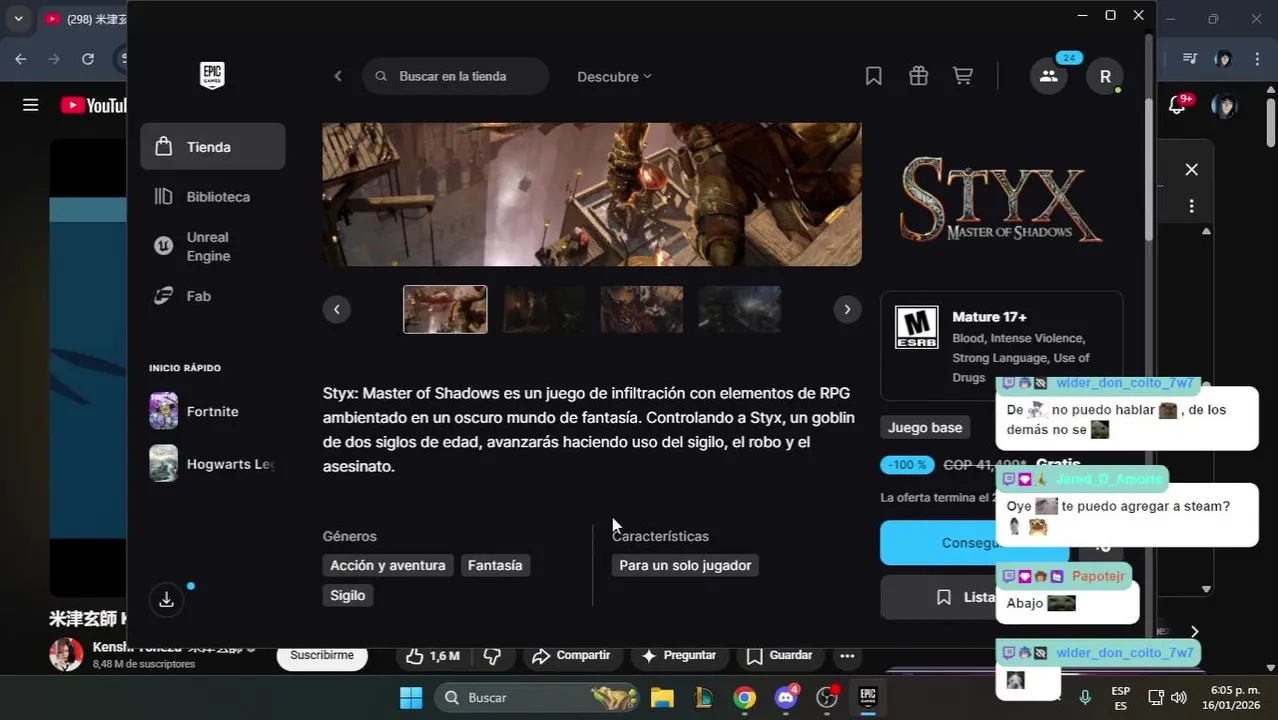The image size is (1278, 720).
Task: Select the second Styx screenshot thumbnail
Action: tap(544, 309)
